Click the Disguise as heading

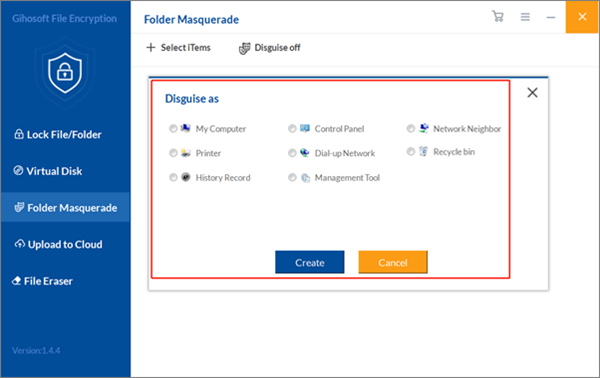tap(192, 99)
